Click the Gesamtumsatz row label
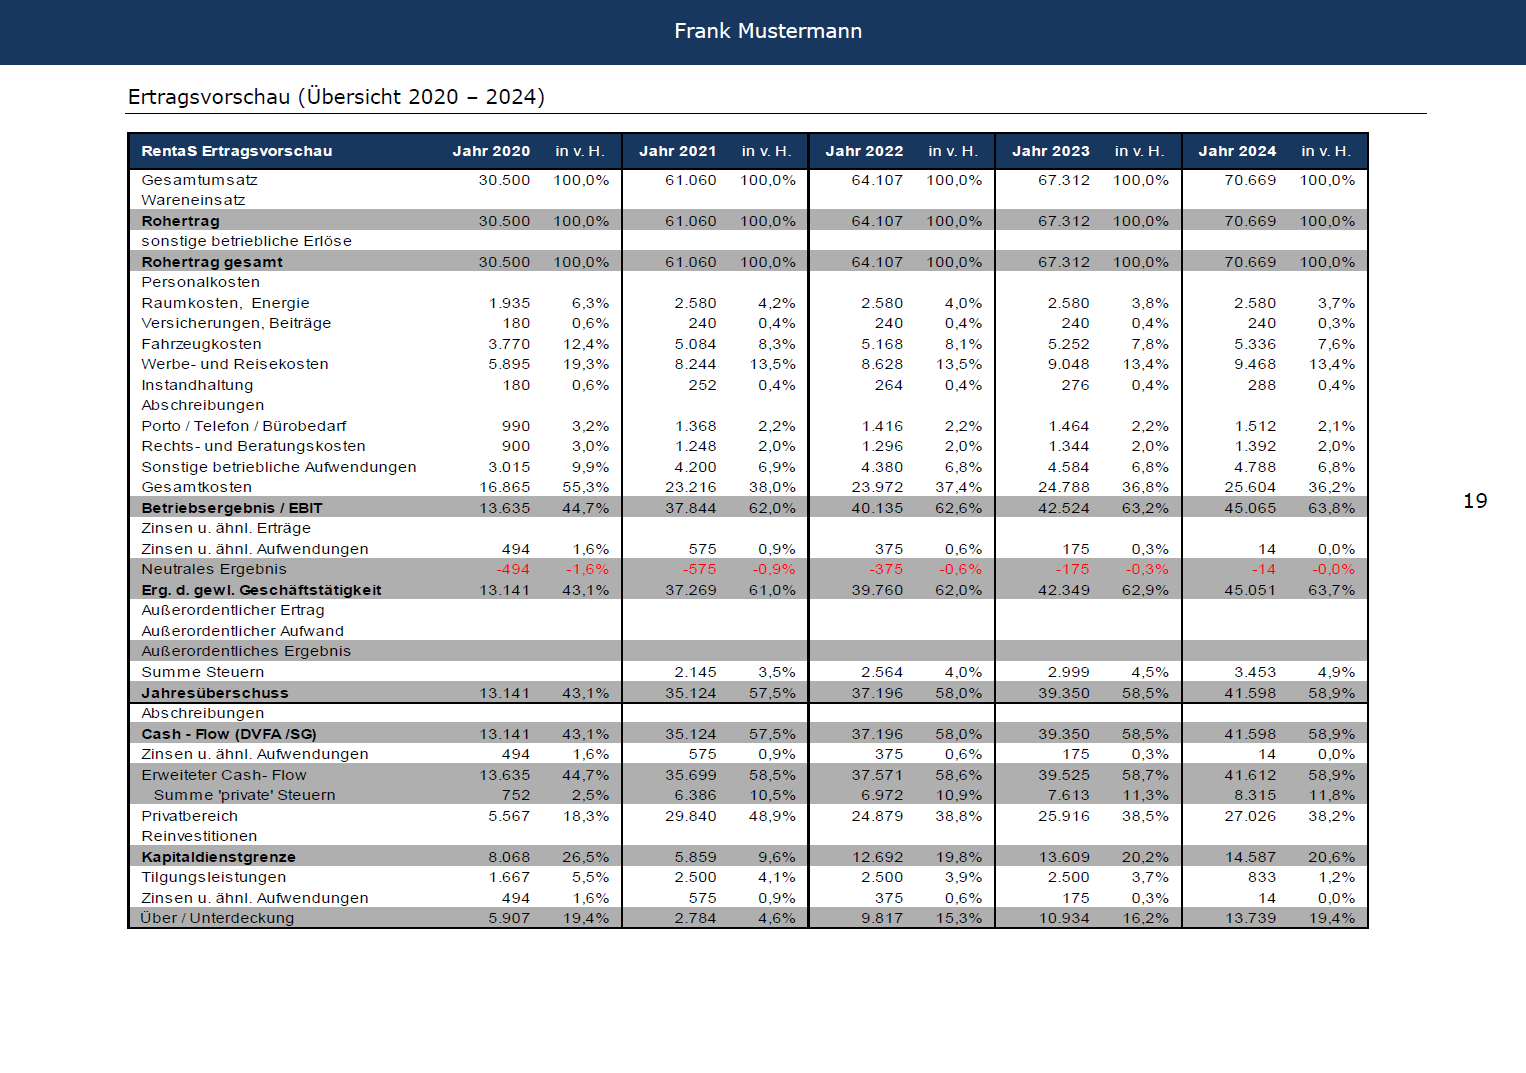1526x1073 pixels. tap(199, 180)
